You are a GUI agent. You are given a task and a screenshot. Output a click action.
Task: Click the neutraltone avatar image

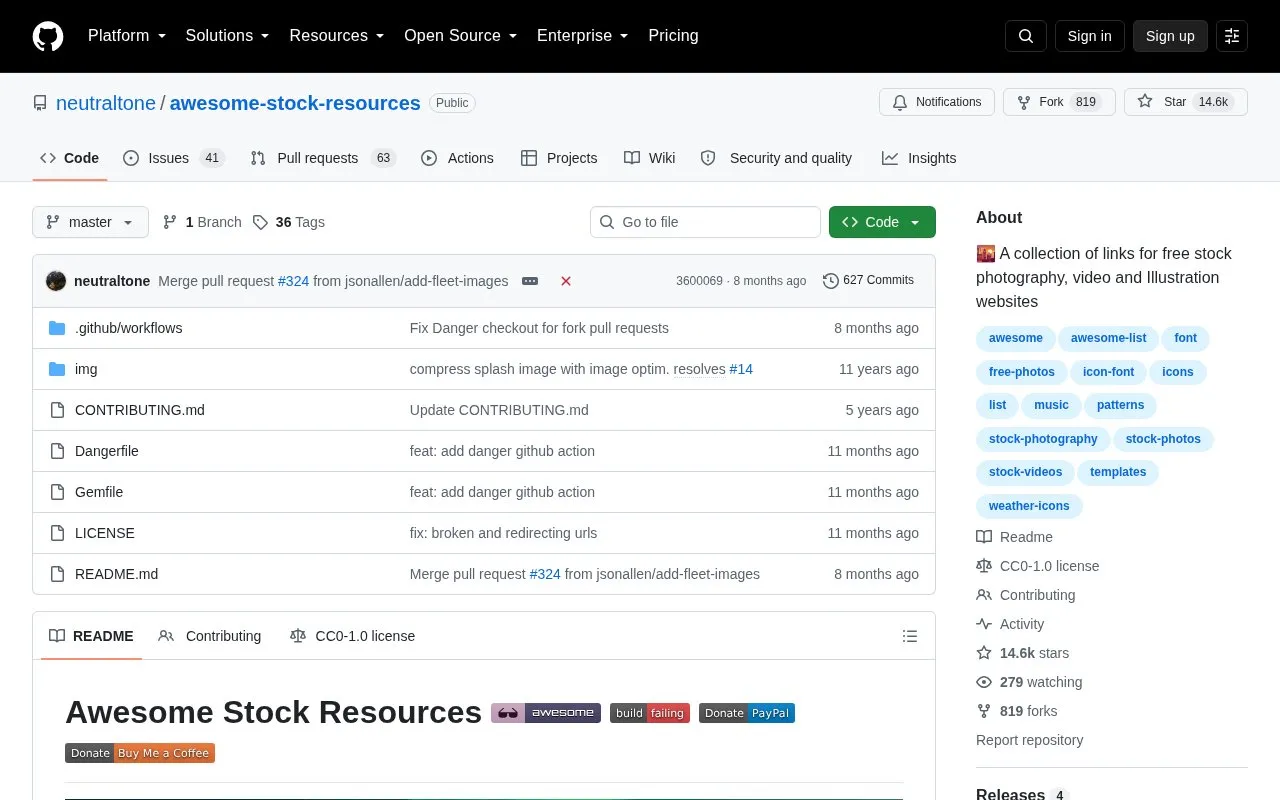56,281
